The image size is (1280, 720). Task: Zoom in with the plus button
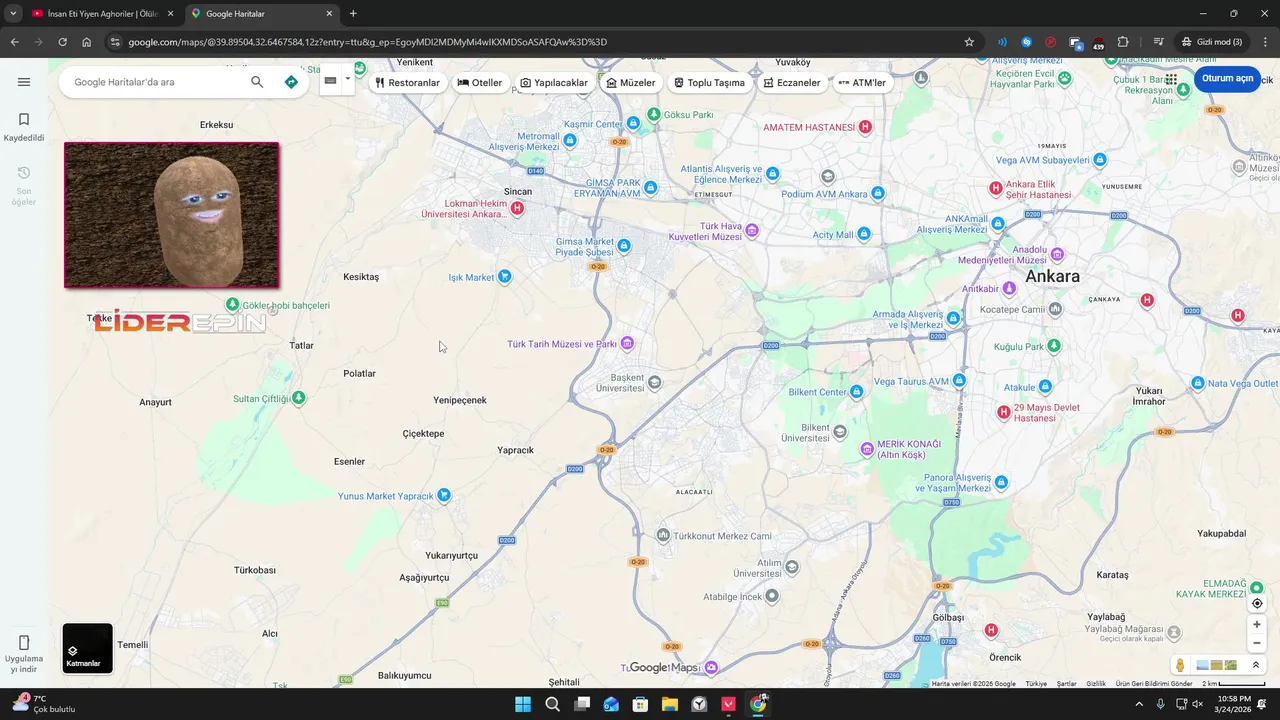1257,624
